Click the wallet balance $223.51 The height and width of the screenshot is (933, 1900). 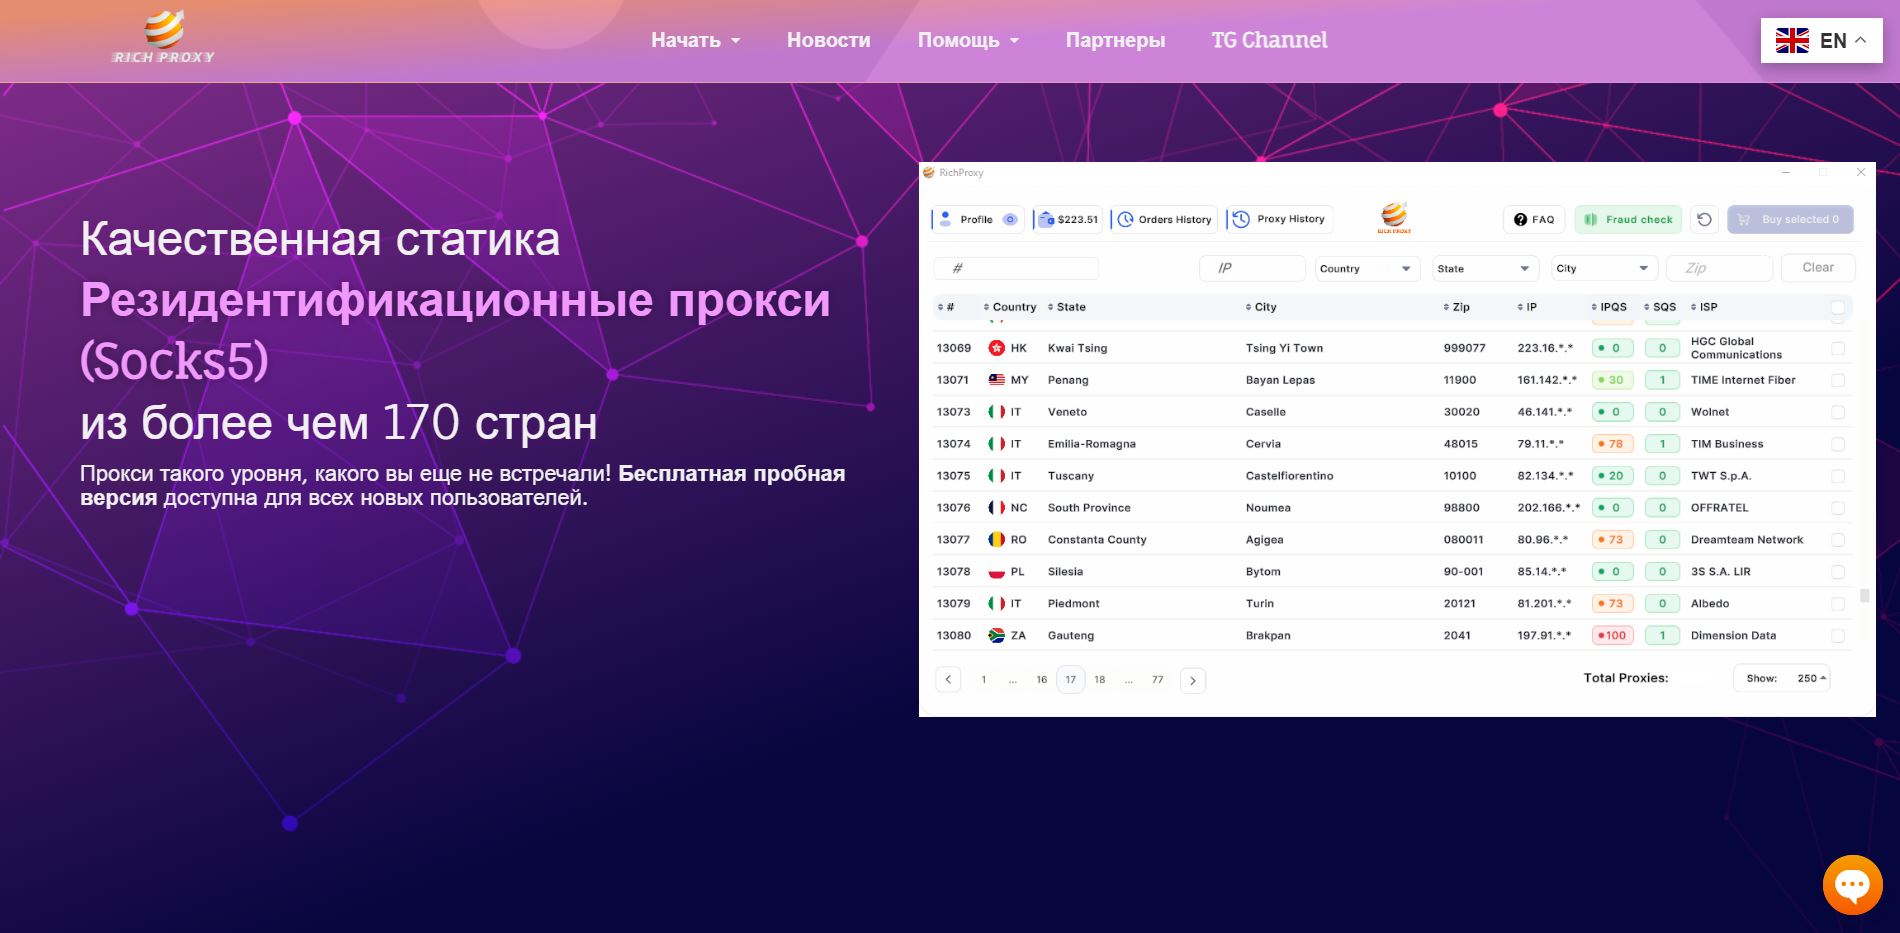point(1068,220)
